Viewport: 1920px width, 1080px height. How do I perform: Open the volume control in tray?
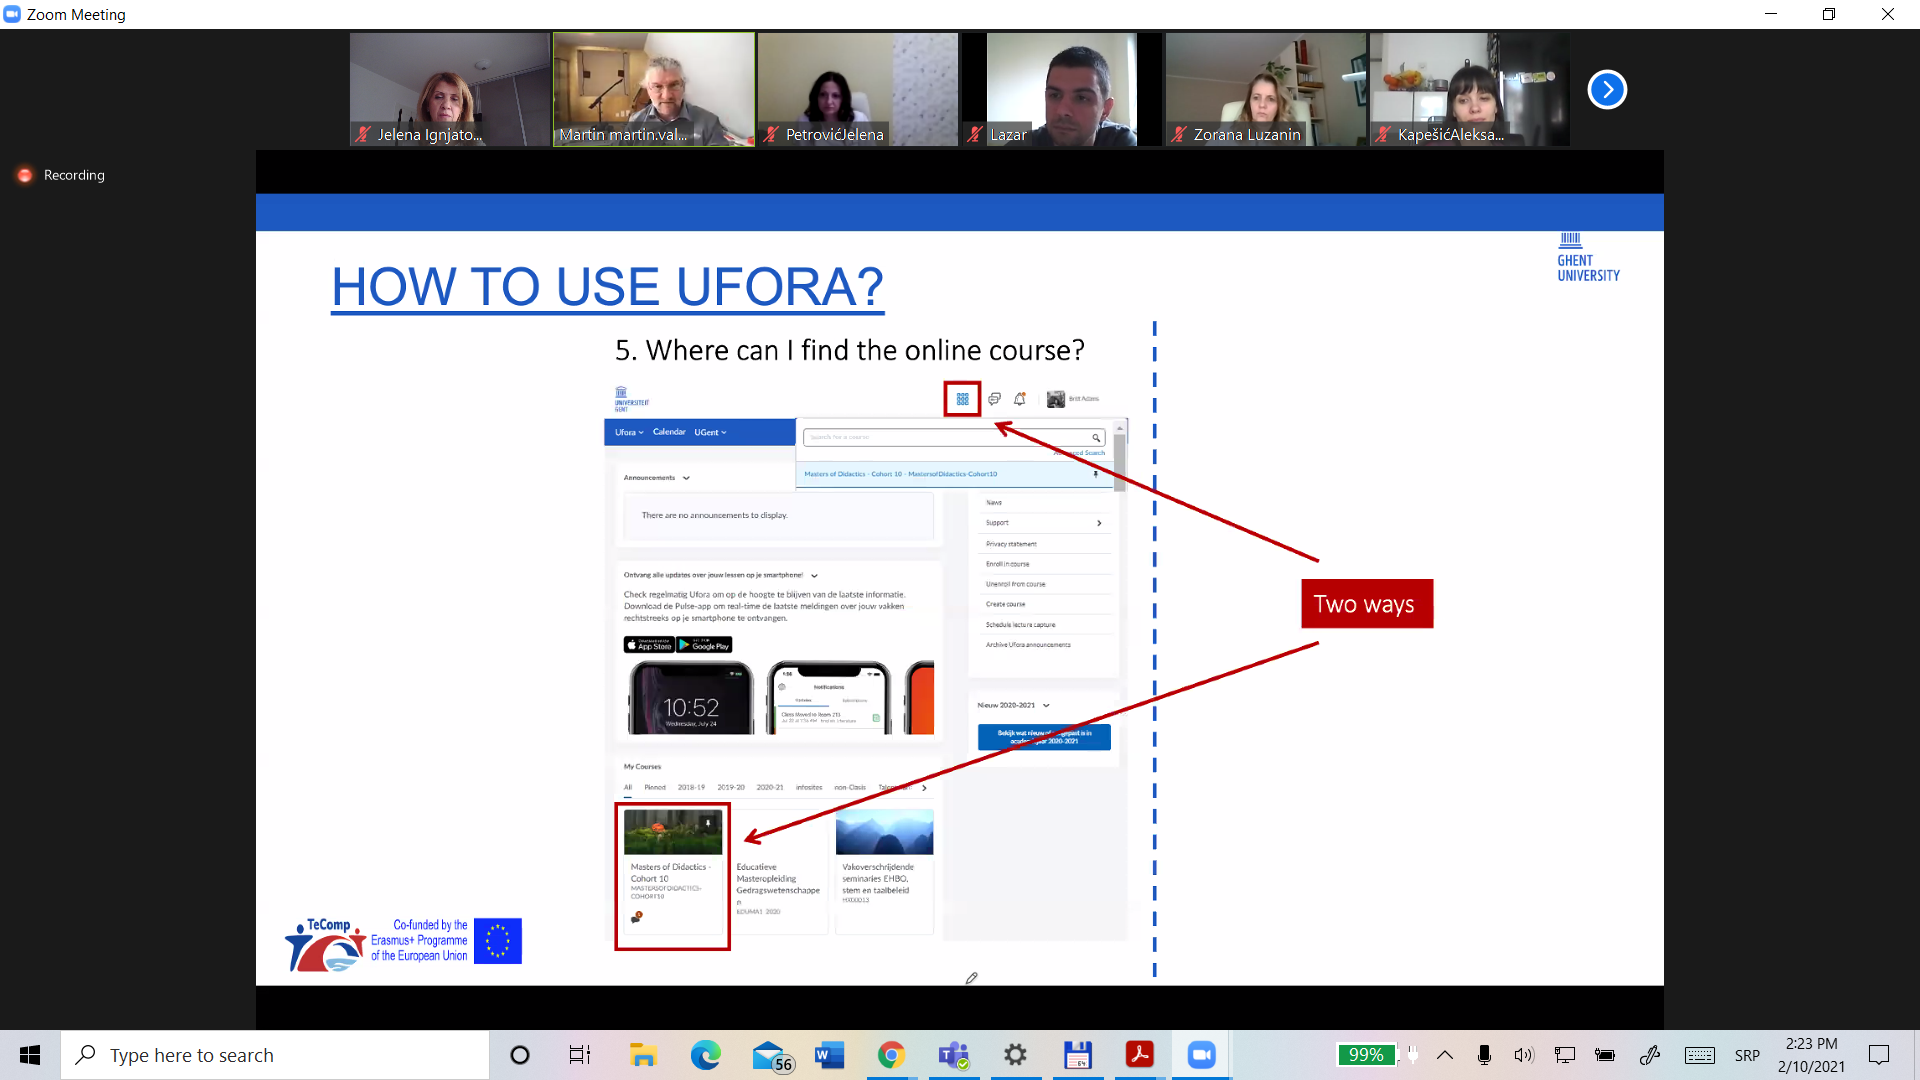(x=1524, y=1055)
